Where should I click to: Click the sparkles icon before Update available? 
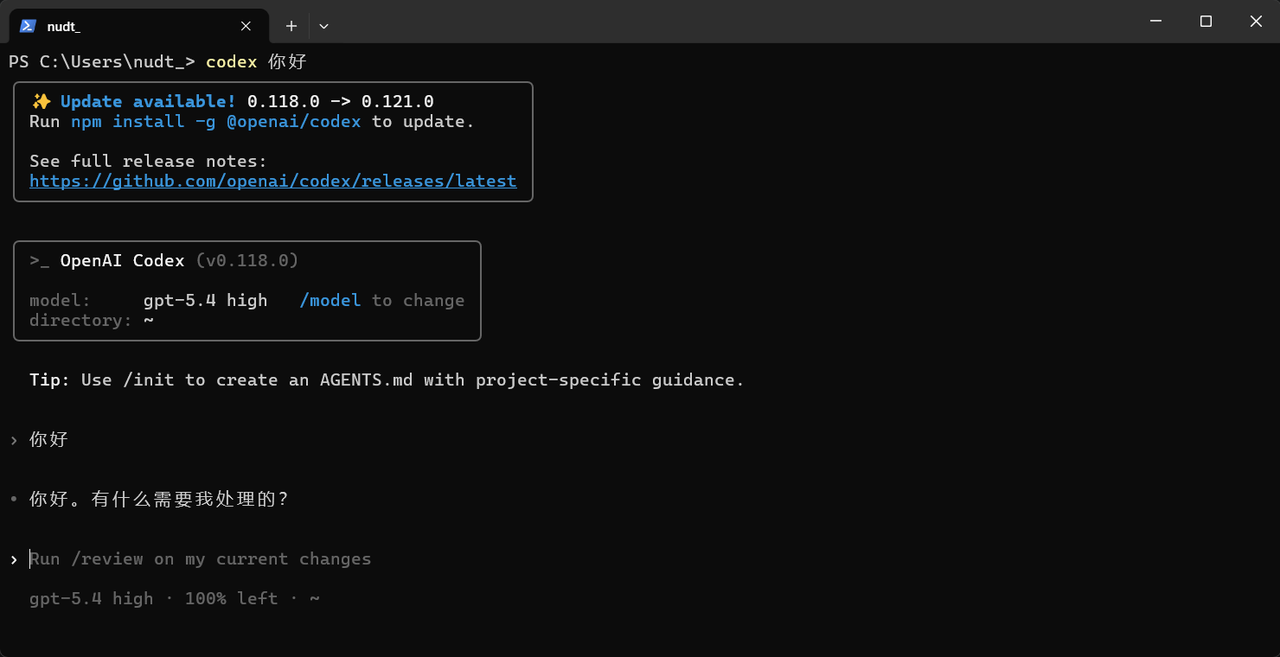[41, 101]
